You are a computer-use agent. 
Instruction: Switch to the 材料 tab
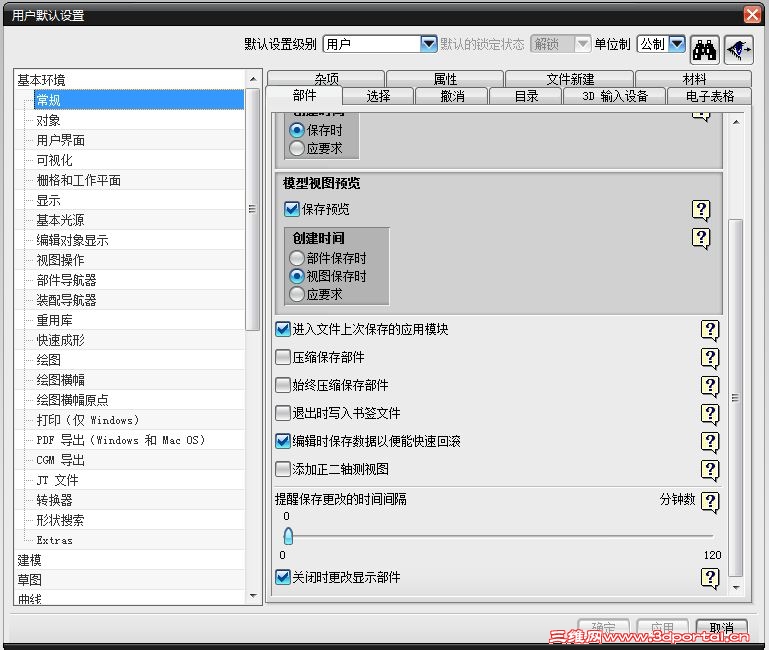[x=694, y=78]
